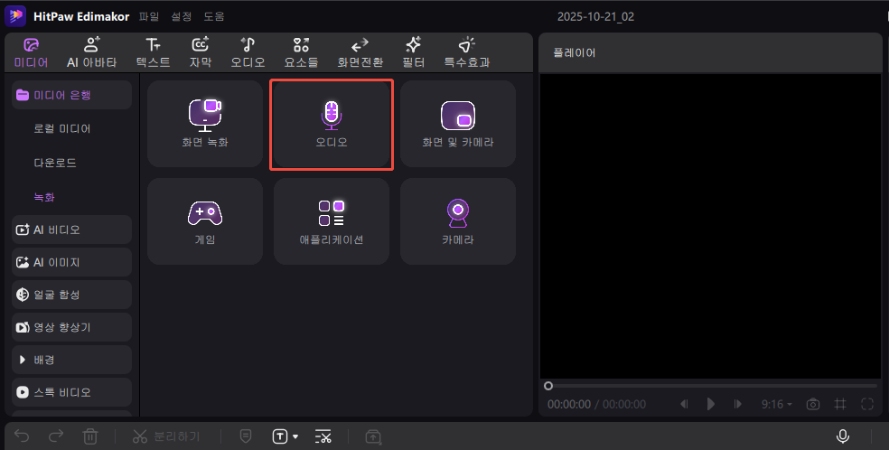Image resolution: width=889 pixels, height=450 pixels.
Task: Click the 화면 및 카메라 tile
Action: (457, 124)
